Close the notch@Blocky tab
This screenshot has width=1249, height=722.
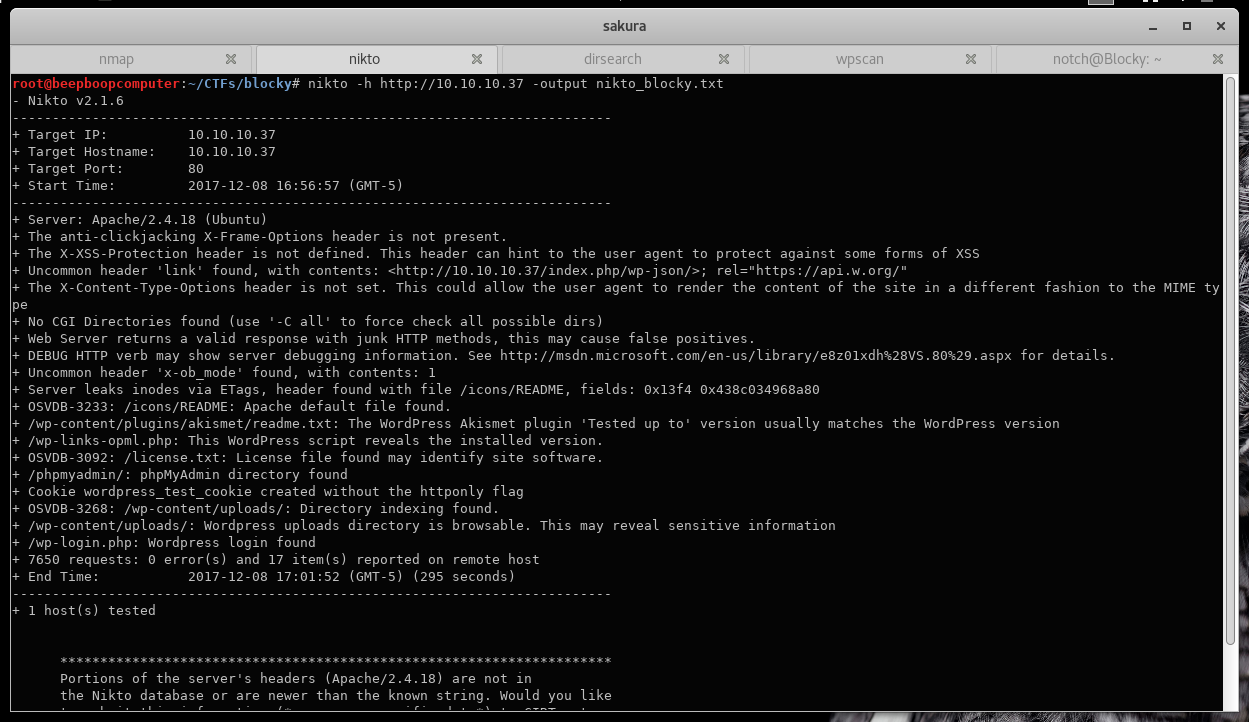[x=1217, y=59]
